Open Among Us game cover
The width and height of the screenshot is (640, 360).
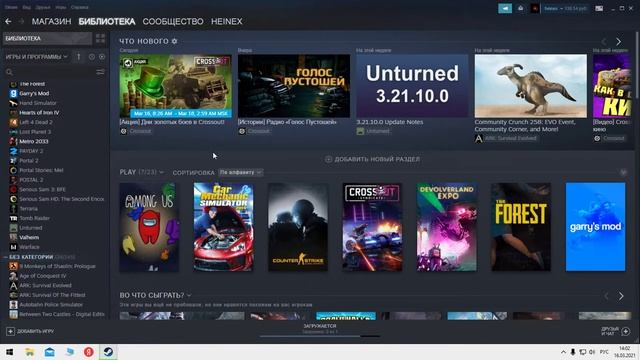[x=149, y=227]
